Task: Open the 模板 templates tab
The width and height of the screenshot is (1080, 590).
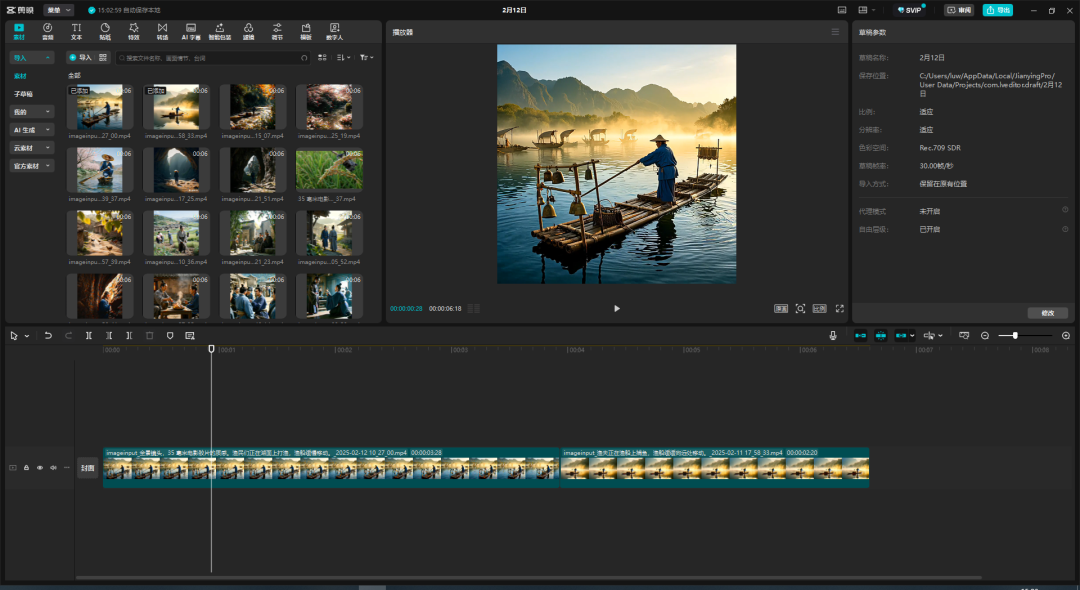Action: point(306,31)
